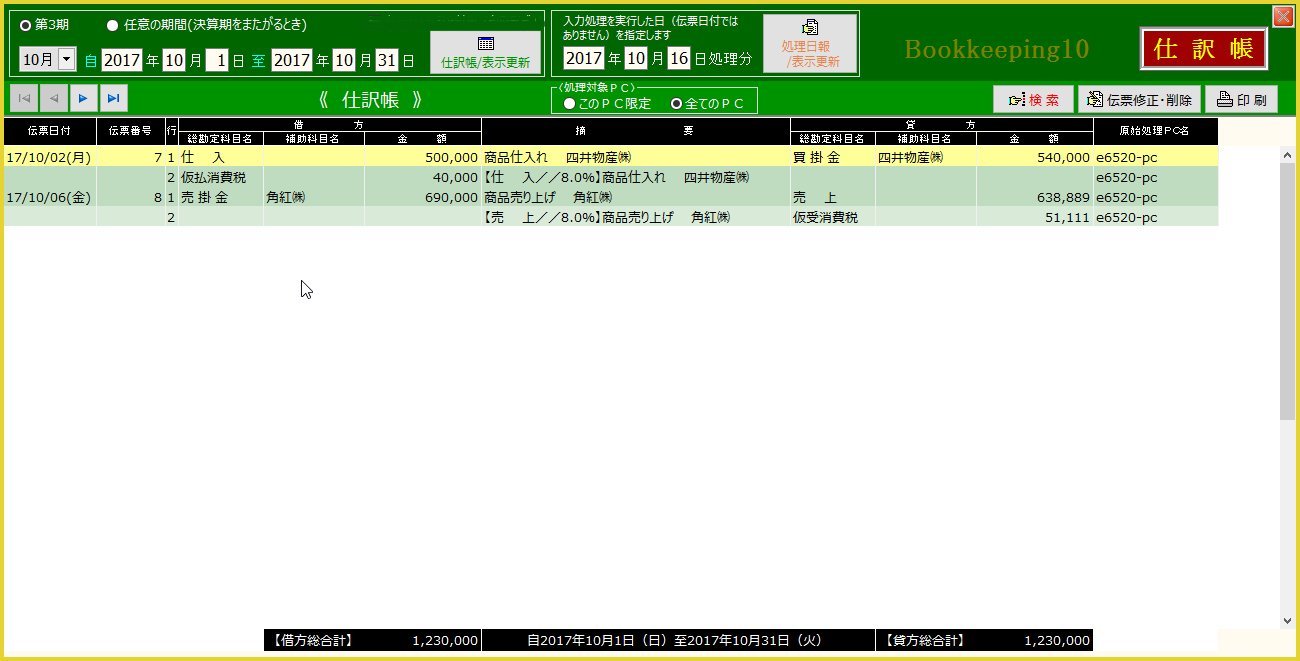
Task: Select the 第3期 radio button
Action: (x=26, y=25)
